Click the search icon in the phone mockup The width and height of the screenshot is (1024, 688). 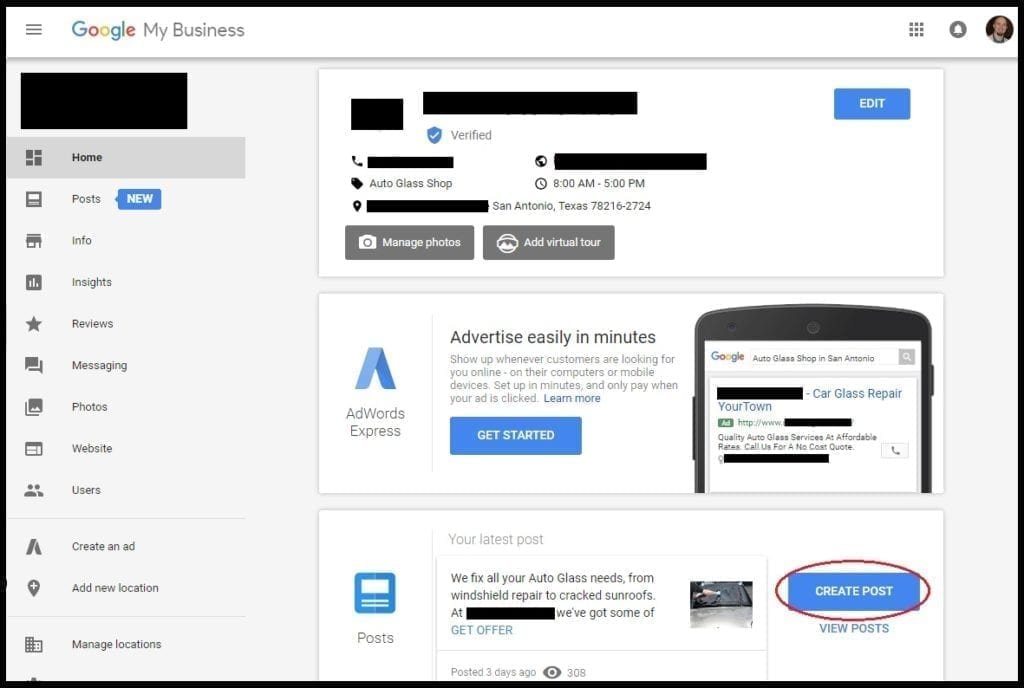click(906, 357)
